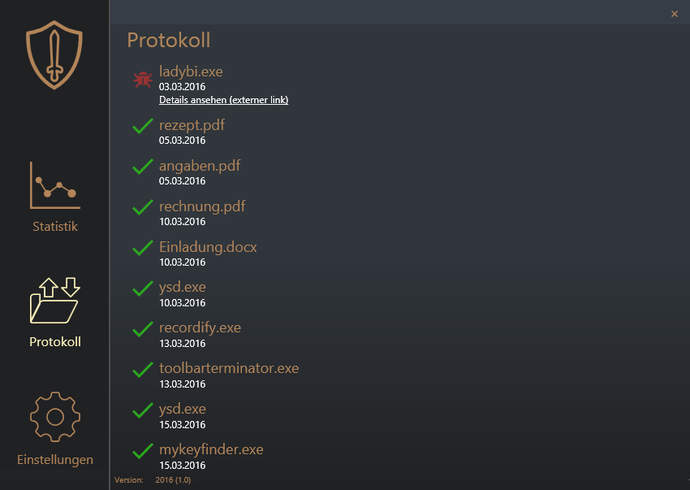Screen dimensions: 690x490
Task: Select the rechnung.pdf entry
Action: (202, 206)
